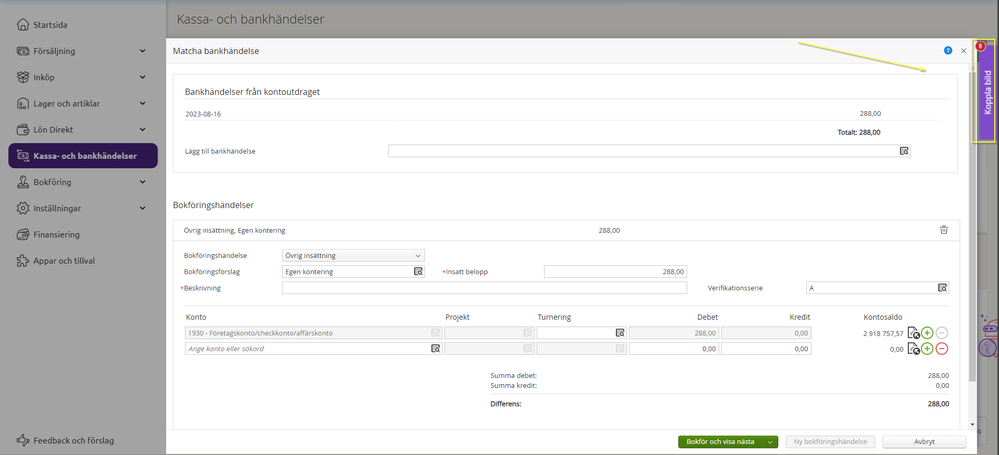Open lookup icon in Bokföringsförslag field
The height and width of the screenshot is (455, 999).
(418, 271)
